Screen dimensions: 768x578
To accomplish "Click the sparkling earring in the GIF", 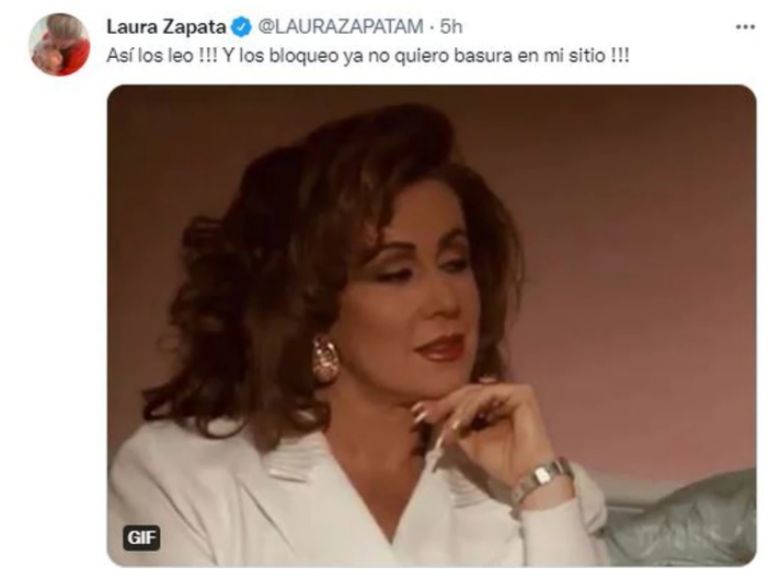I will click(x=325, y=359).
